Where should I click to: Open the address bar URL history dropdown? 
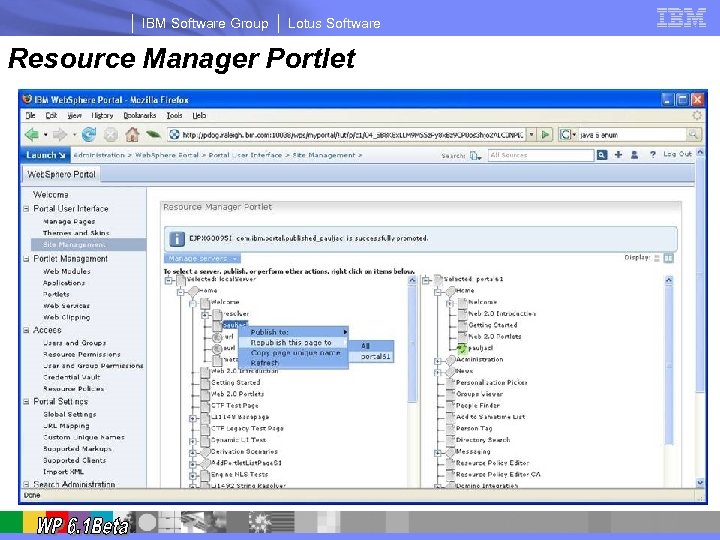point(531,135)
